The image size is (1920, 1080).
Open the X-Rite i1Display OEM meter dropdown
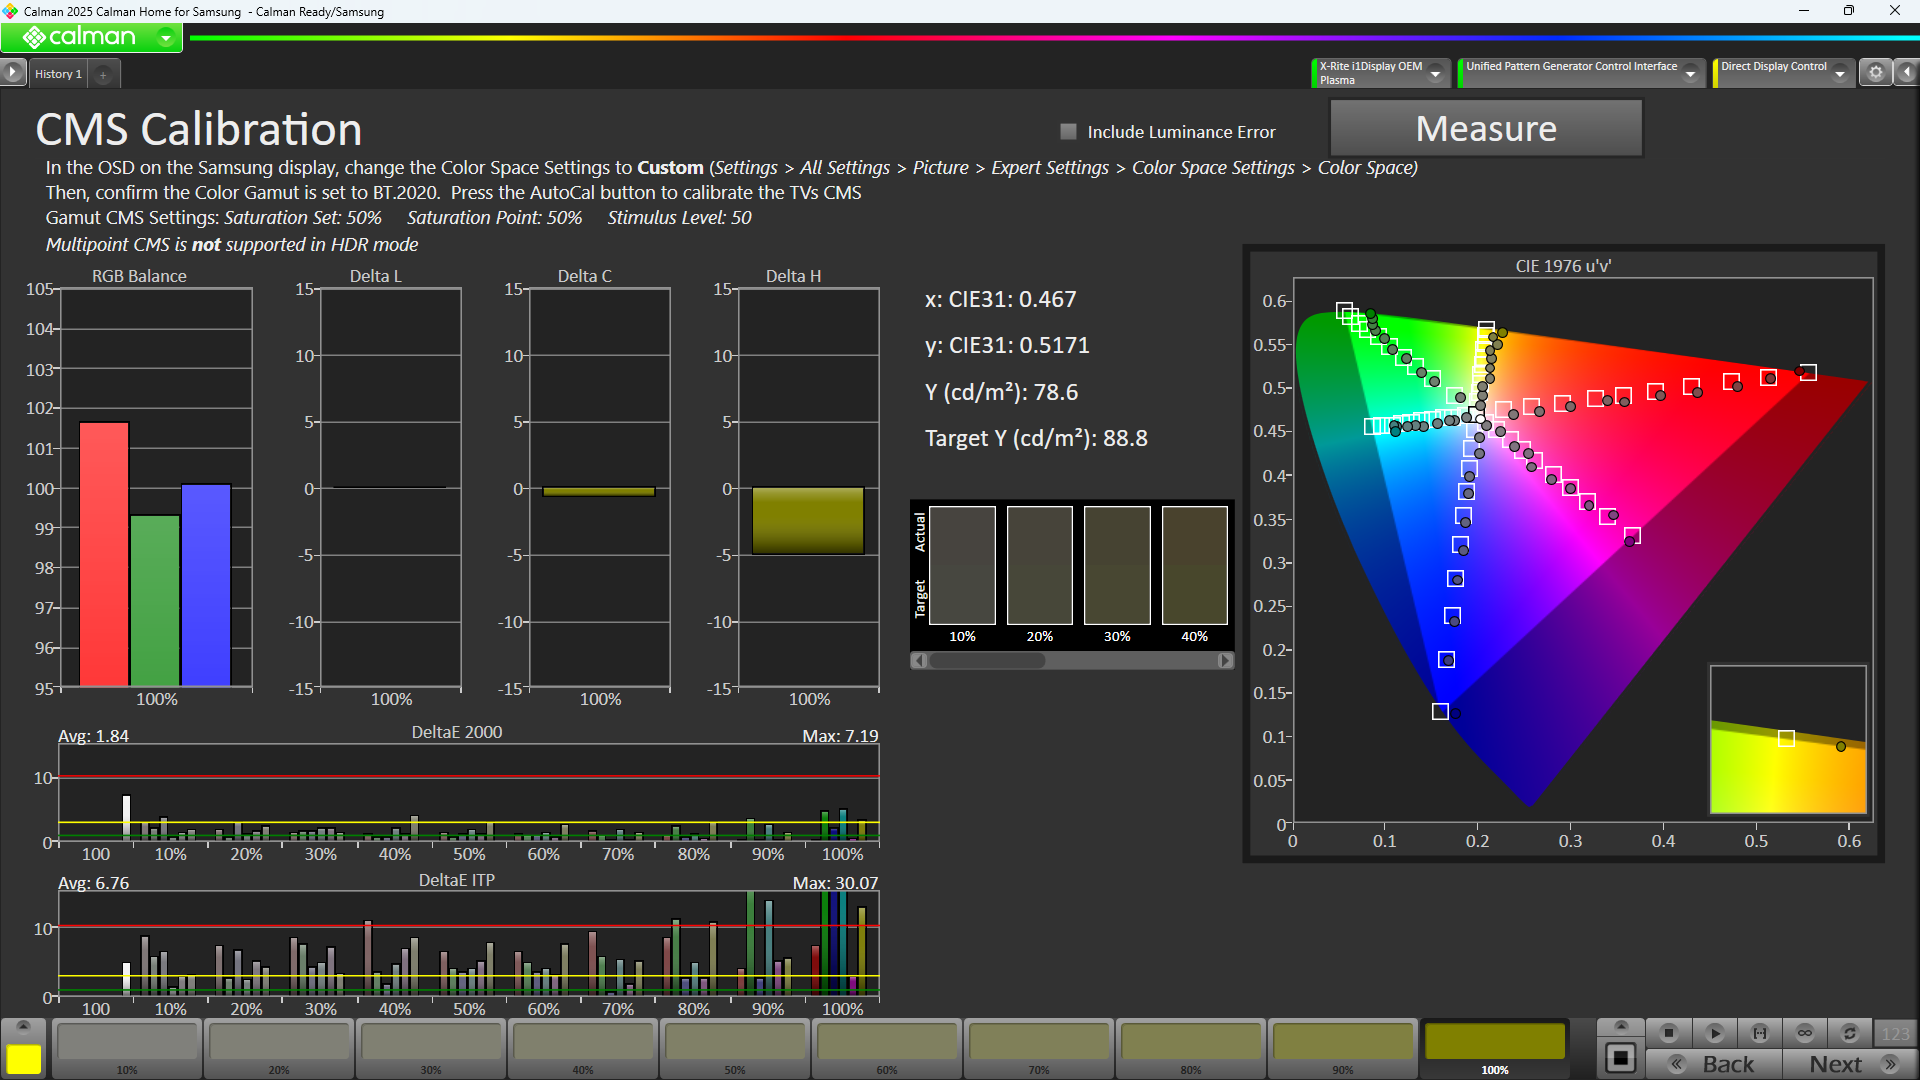(x=1436, y=73)
